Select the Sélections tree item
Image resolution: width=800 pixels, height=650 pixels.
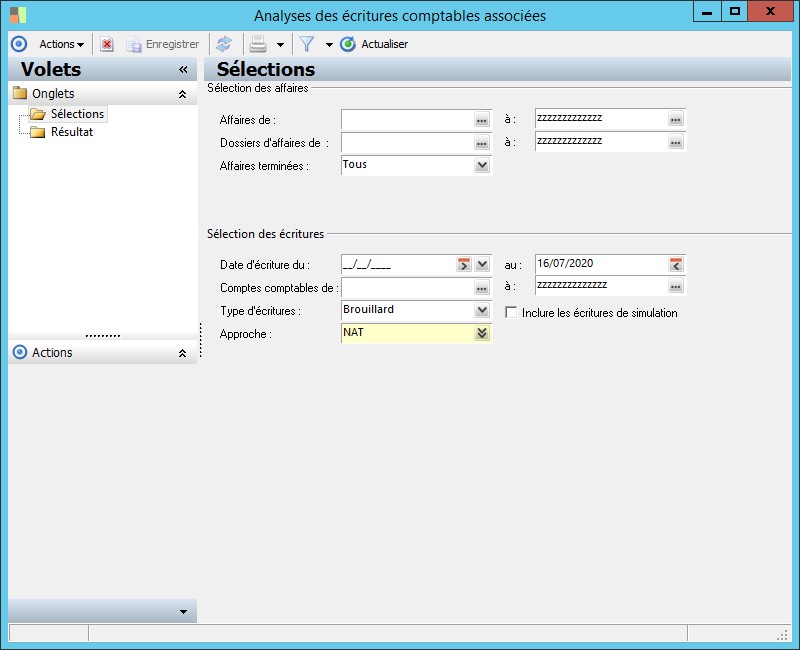point(77,114)
